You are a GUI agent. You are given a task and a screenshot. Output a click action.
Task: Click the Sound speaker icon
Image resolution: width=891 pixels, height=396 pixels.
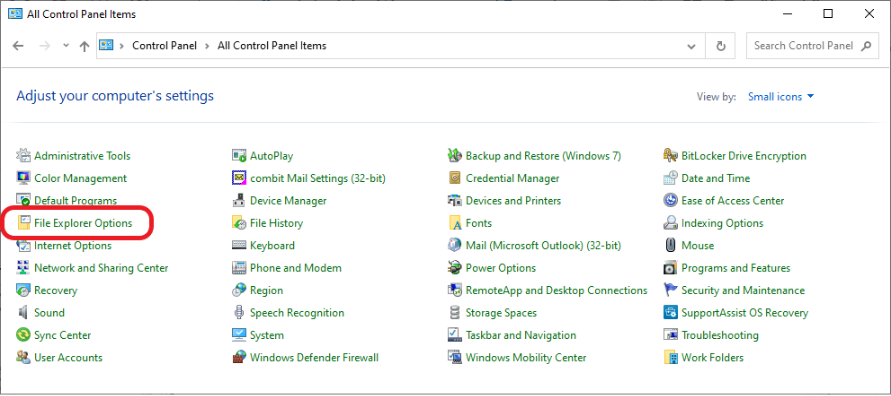(x=23, y=312)
